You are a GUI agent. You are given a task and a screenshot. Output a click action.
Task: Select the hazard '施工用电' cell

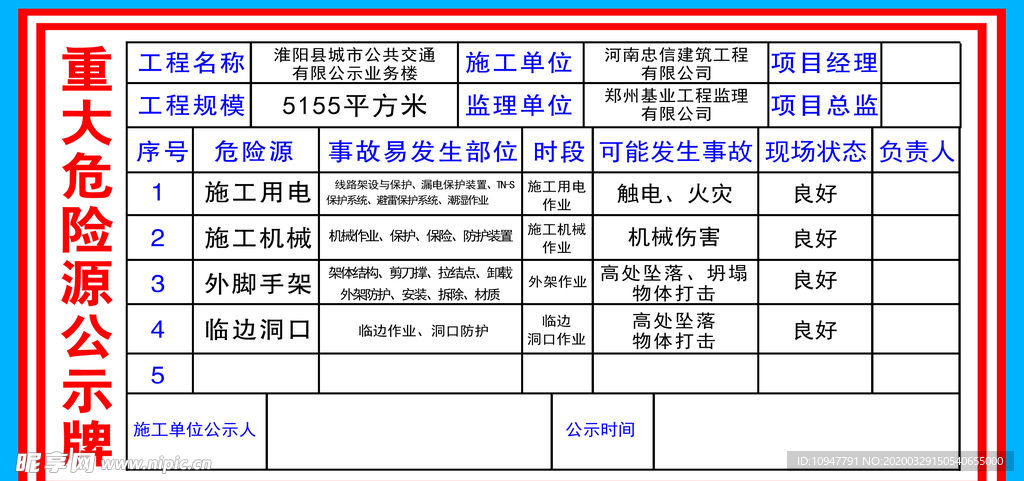point(258,194)
